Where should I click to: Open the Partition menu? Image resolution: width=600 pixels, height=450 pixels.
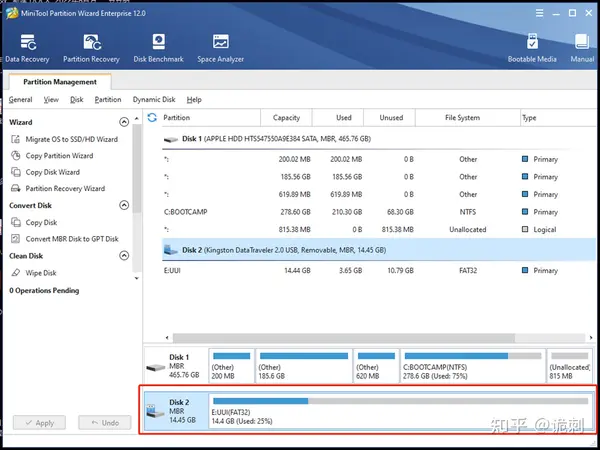pos(108,99)
